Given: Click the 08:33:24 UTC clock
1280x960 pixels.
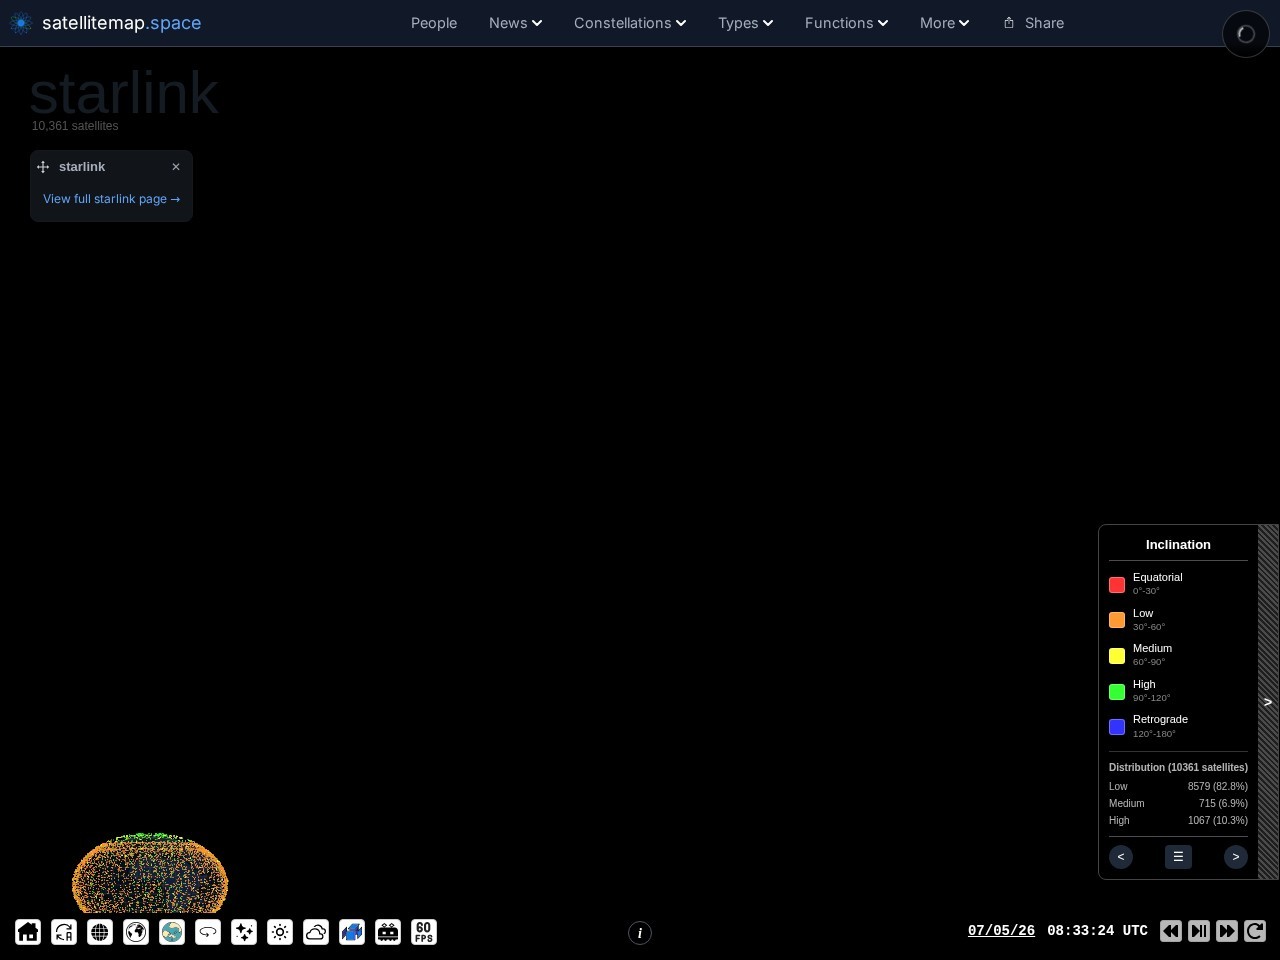Looking at the screenshot, I should [1097, 931].
